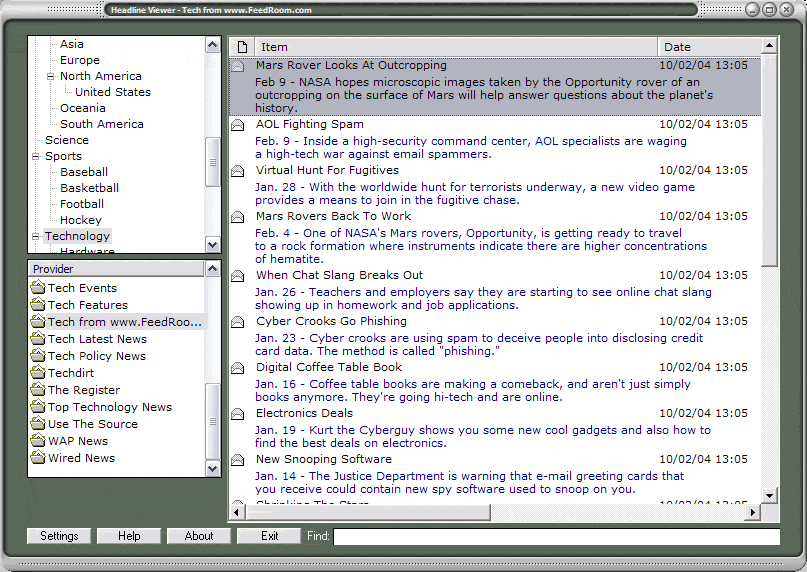Click folder icon next to Tech Features
807x572 pixels.
tap(38, 304)
